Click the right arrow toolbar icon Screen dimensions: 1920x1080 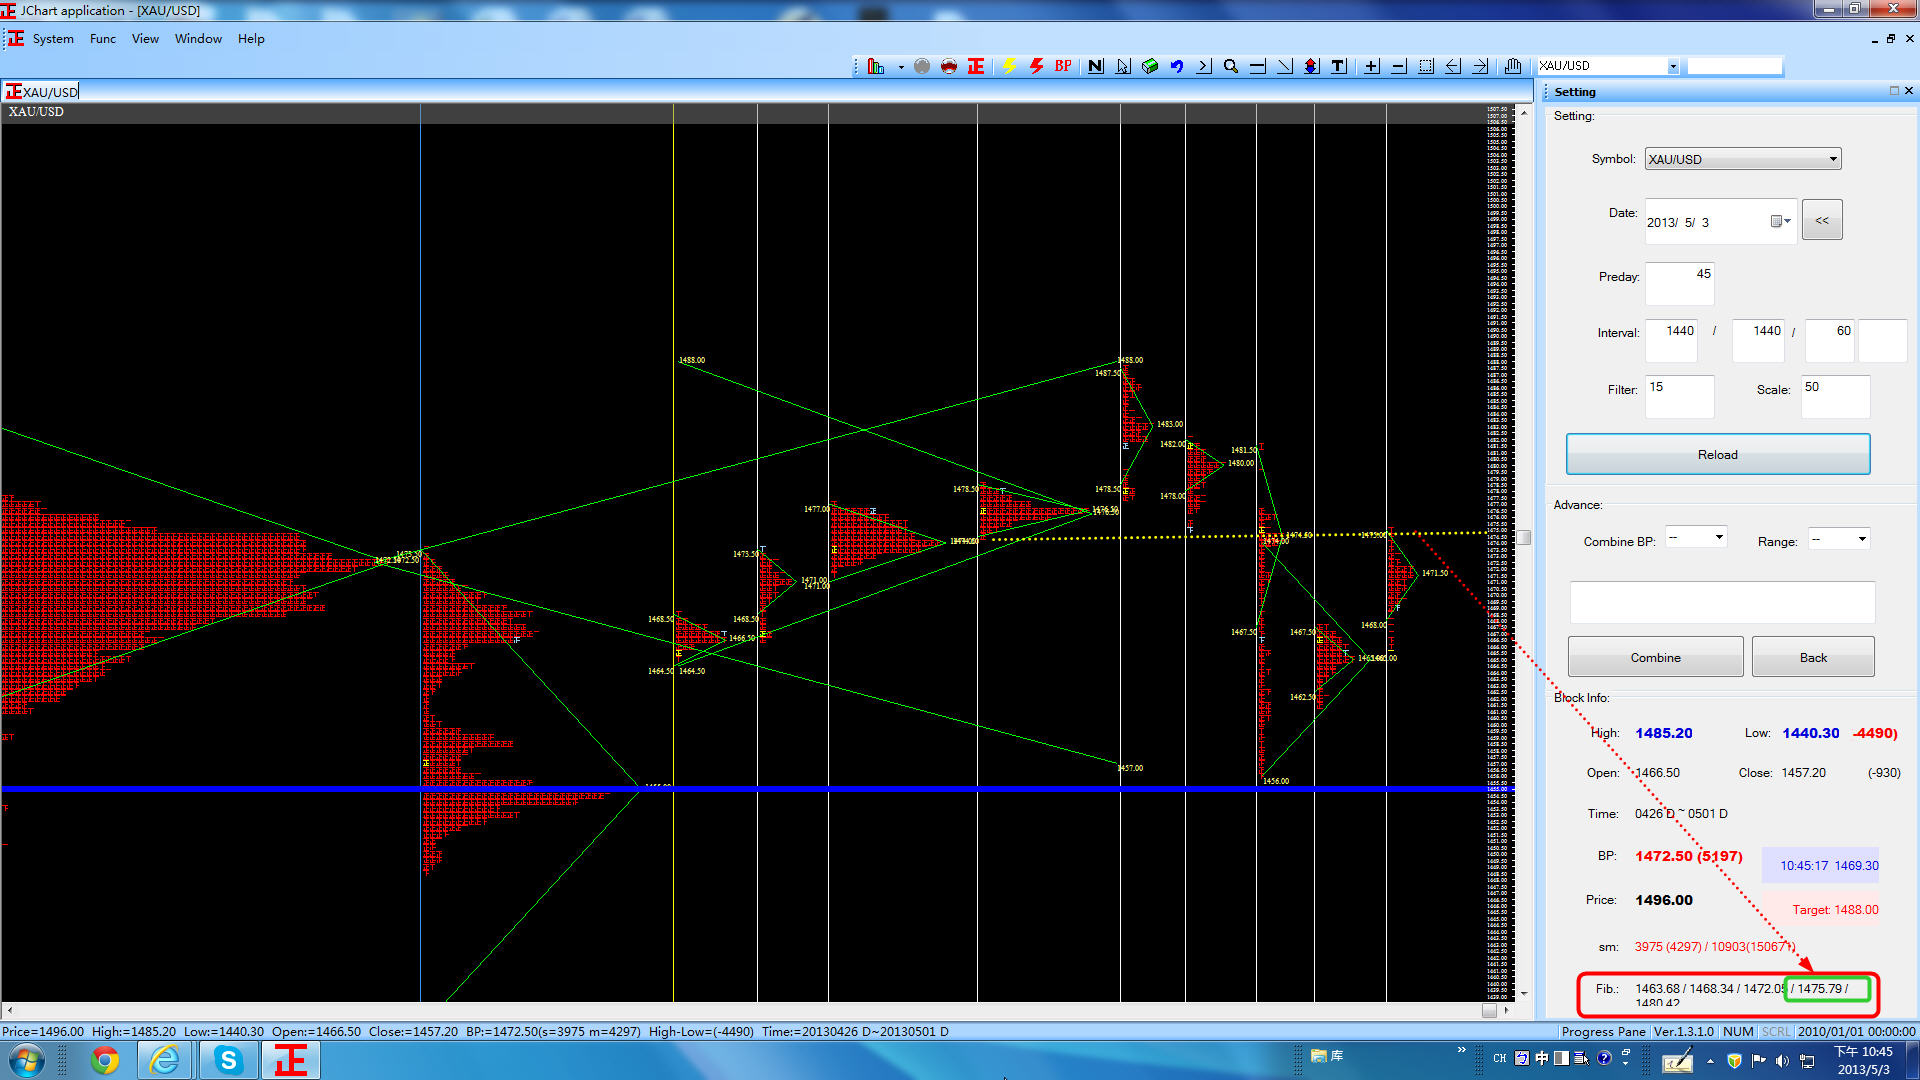point(1480,66)
